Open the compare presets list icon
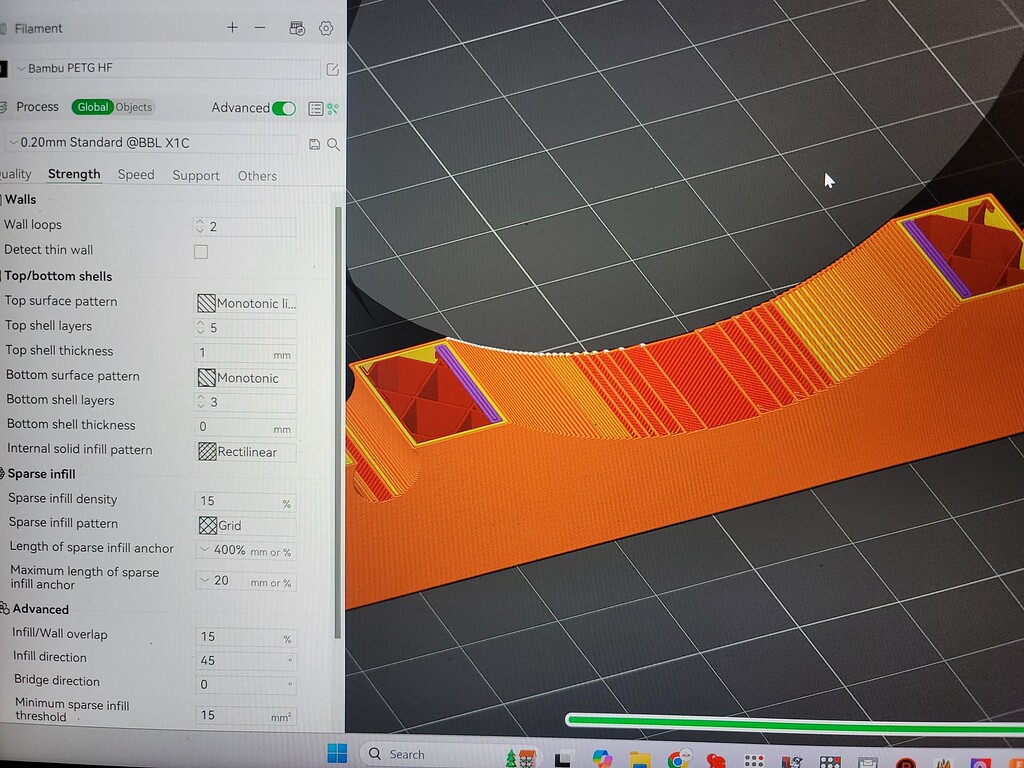The width and height of the screenshot is (1024, 768). 315,109
